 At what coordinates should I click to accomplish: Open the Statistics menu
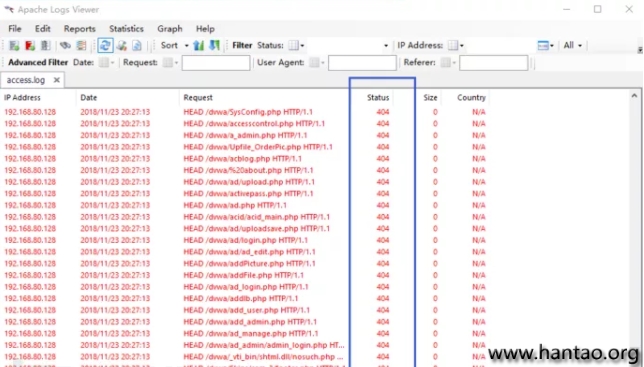(x=126, y=29)
